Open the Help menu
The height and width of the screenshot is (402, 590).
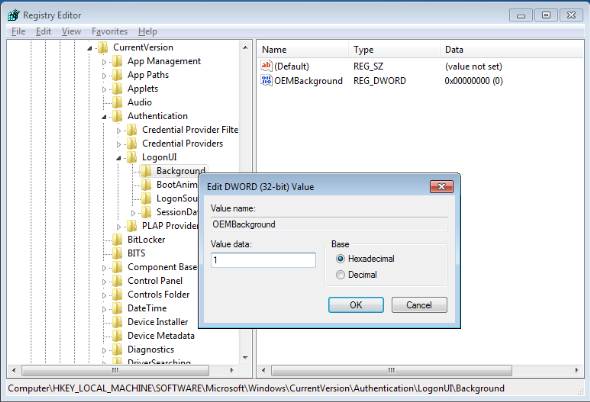click(x=148, y=32)
